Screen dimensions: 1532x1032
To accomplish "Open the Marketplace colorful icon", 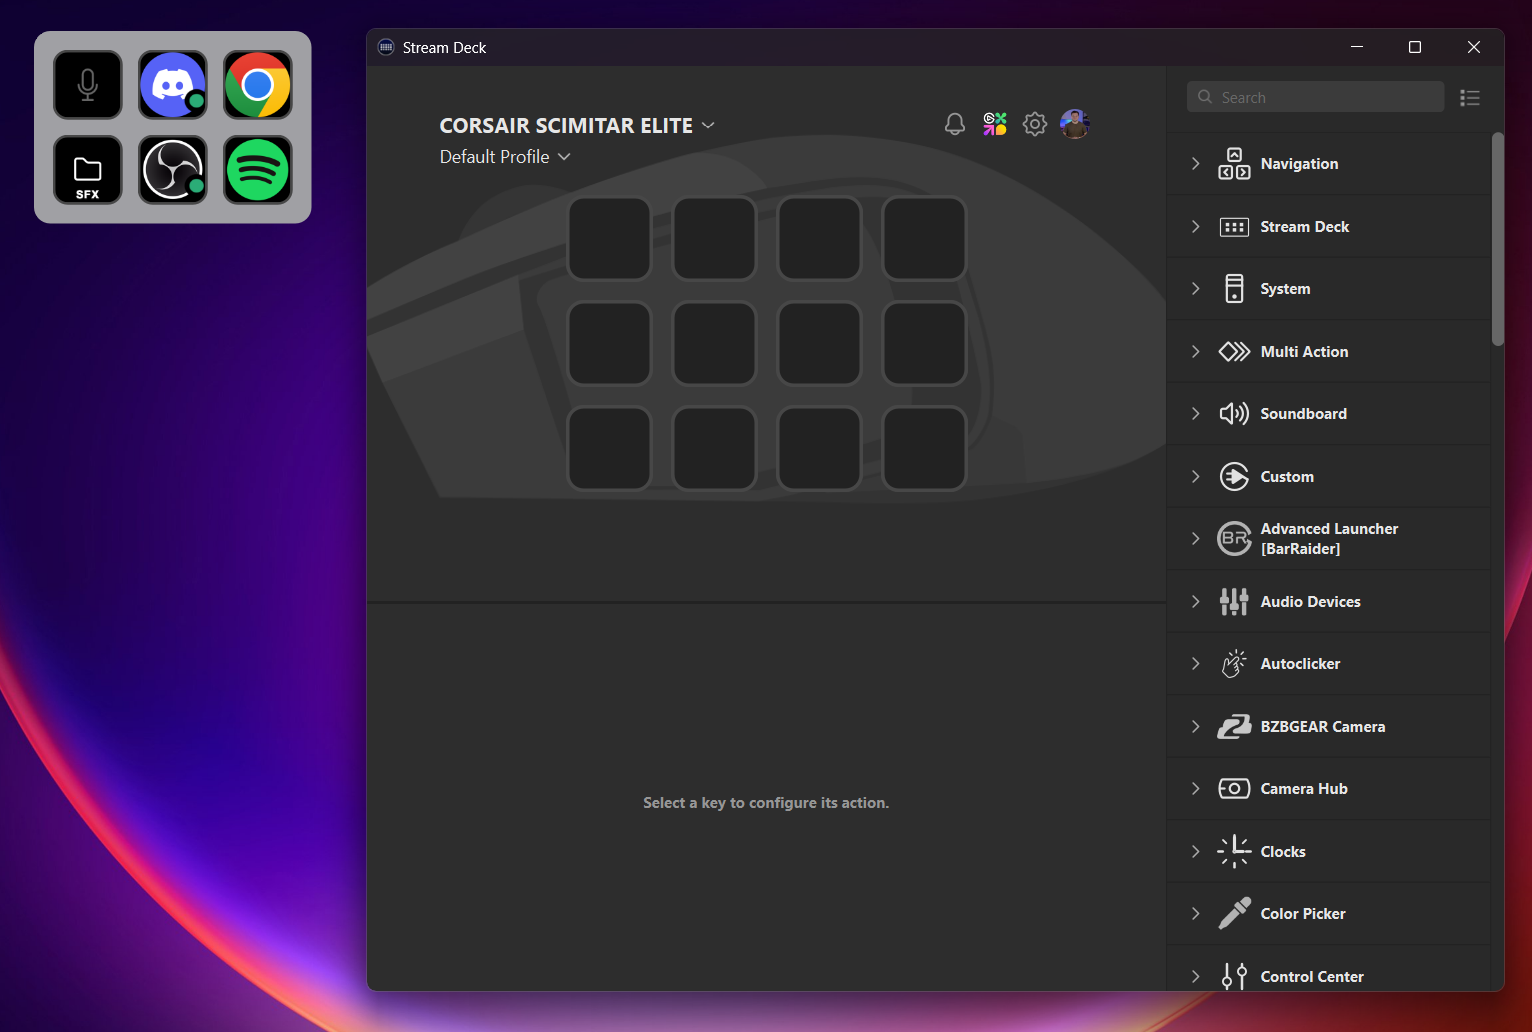I will point(995,124).
